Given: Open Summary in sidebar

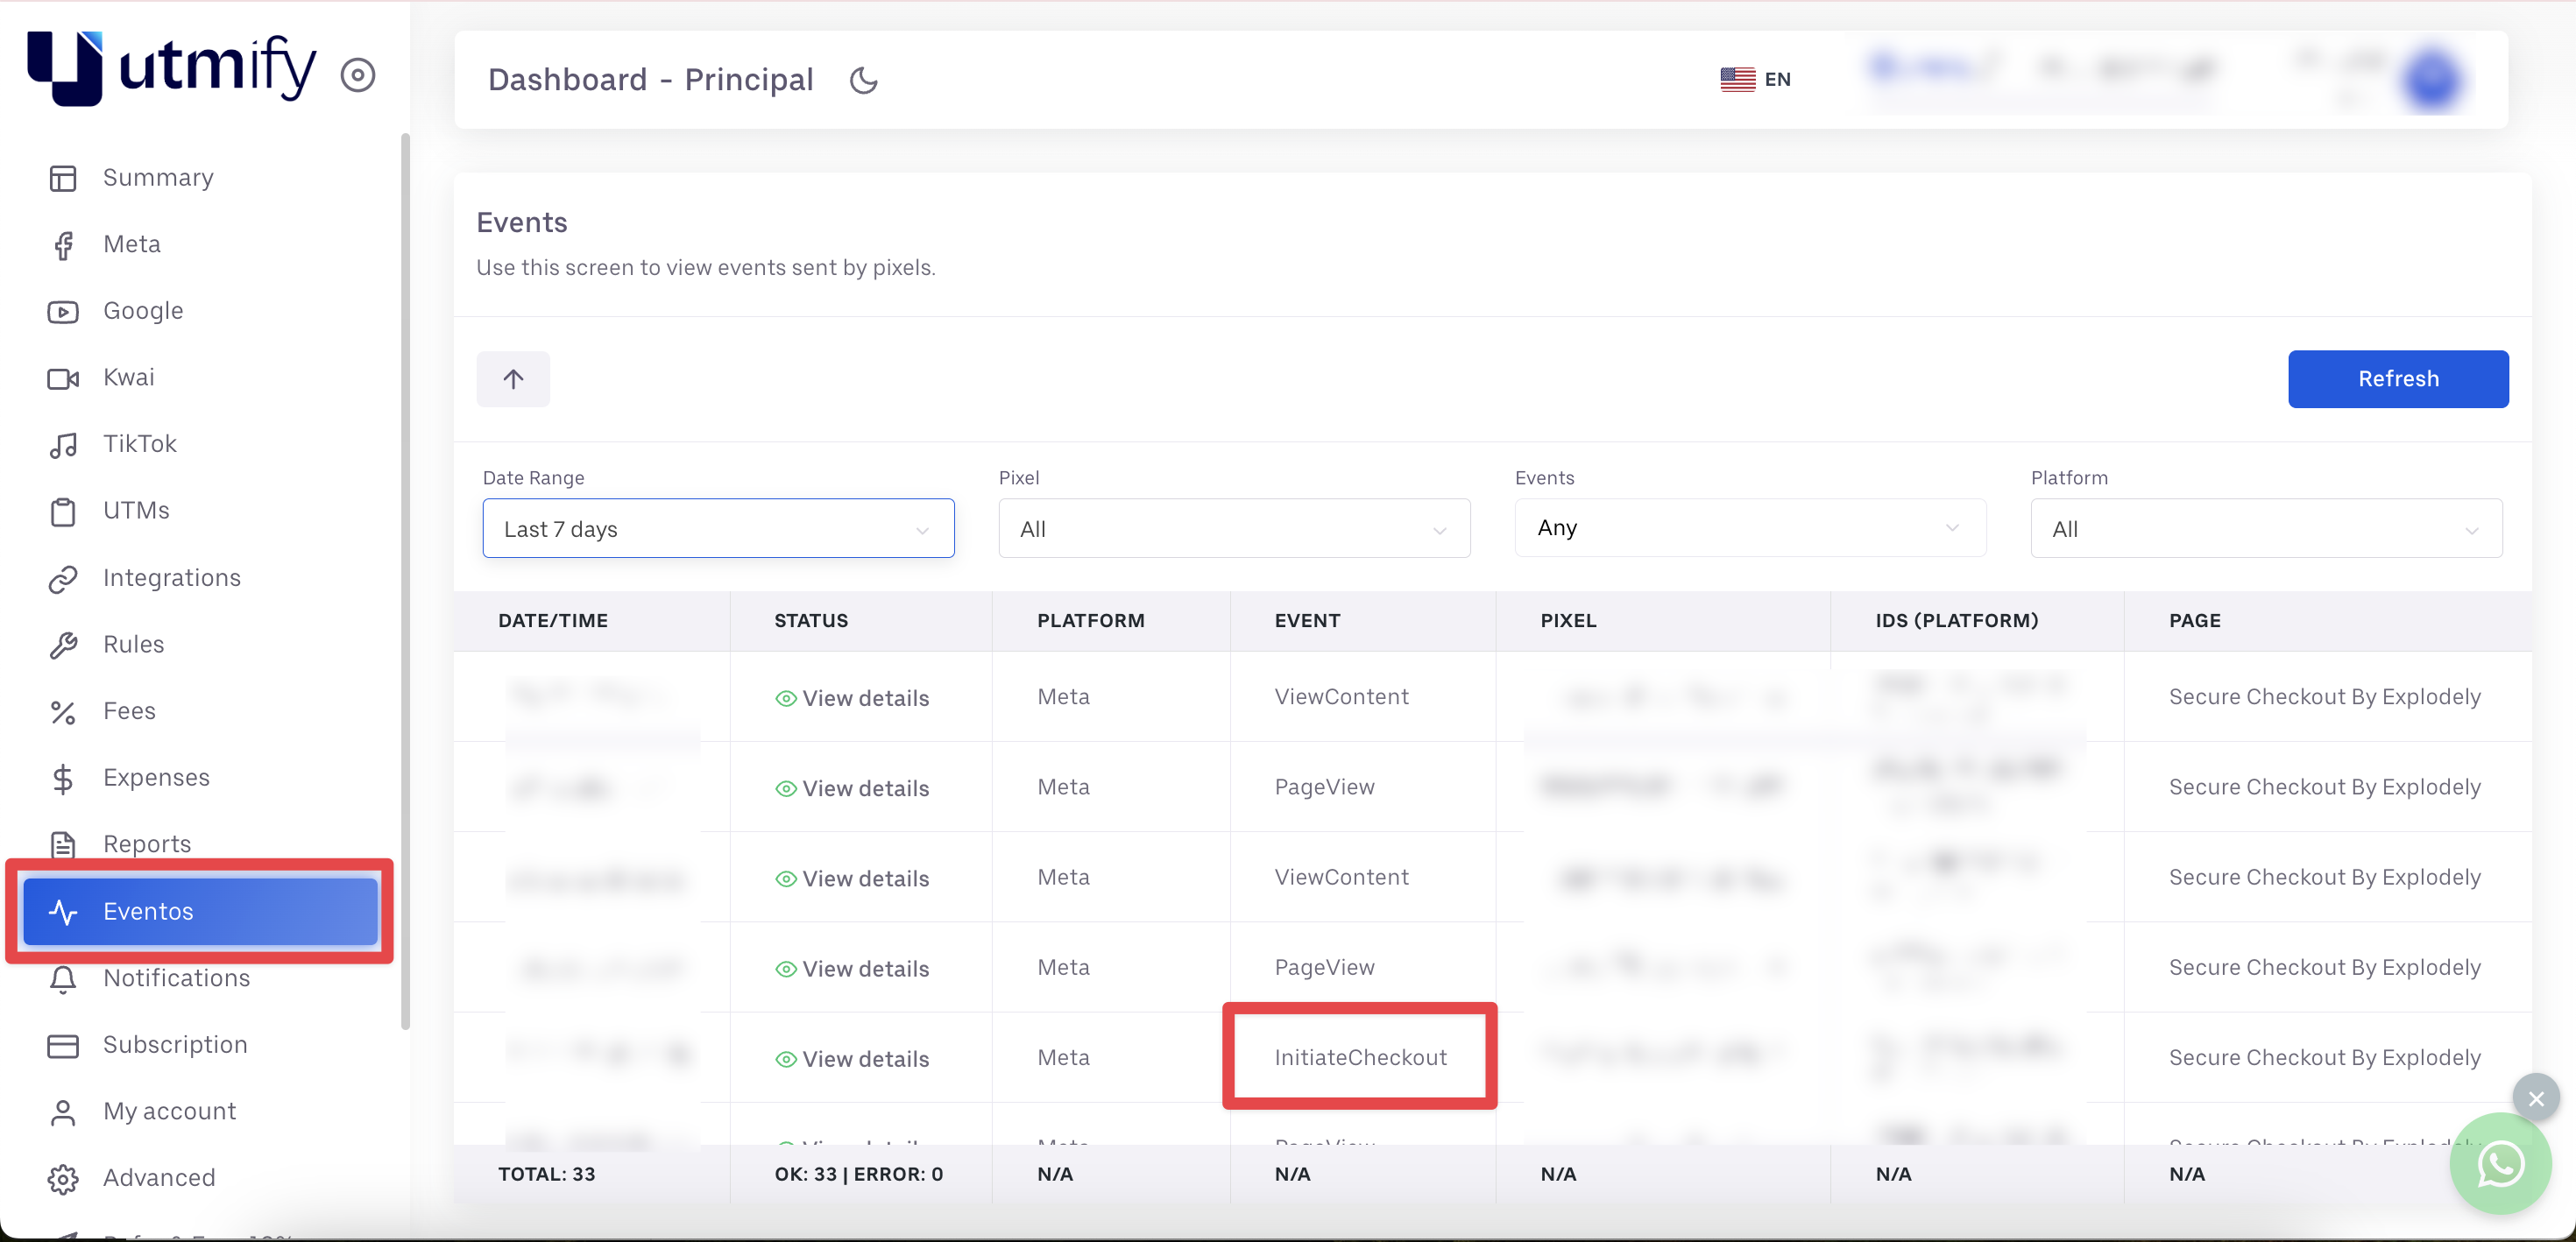Looking at the screenshot, I should coord(158,178).
